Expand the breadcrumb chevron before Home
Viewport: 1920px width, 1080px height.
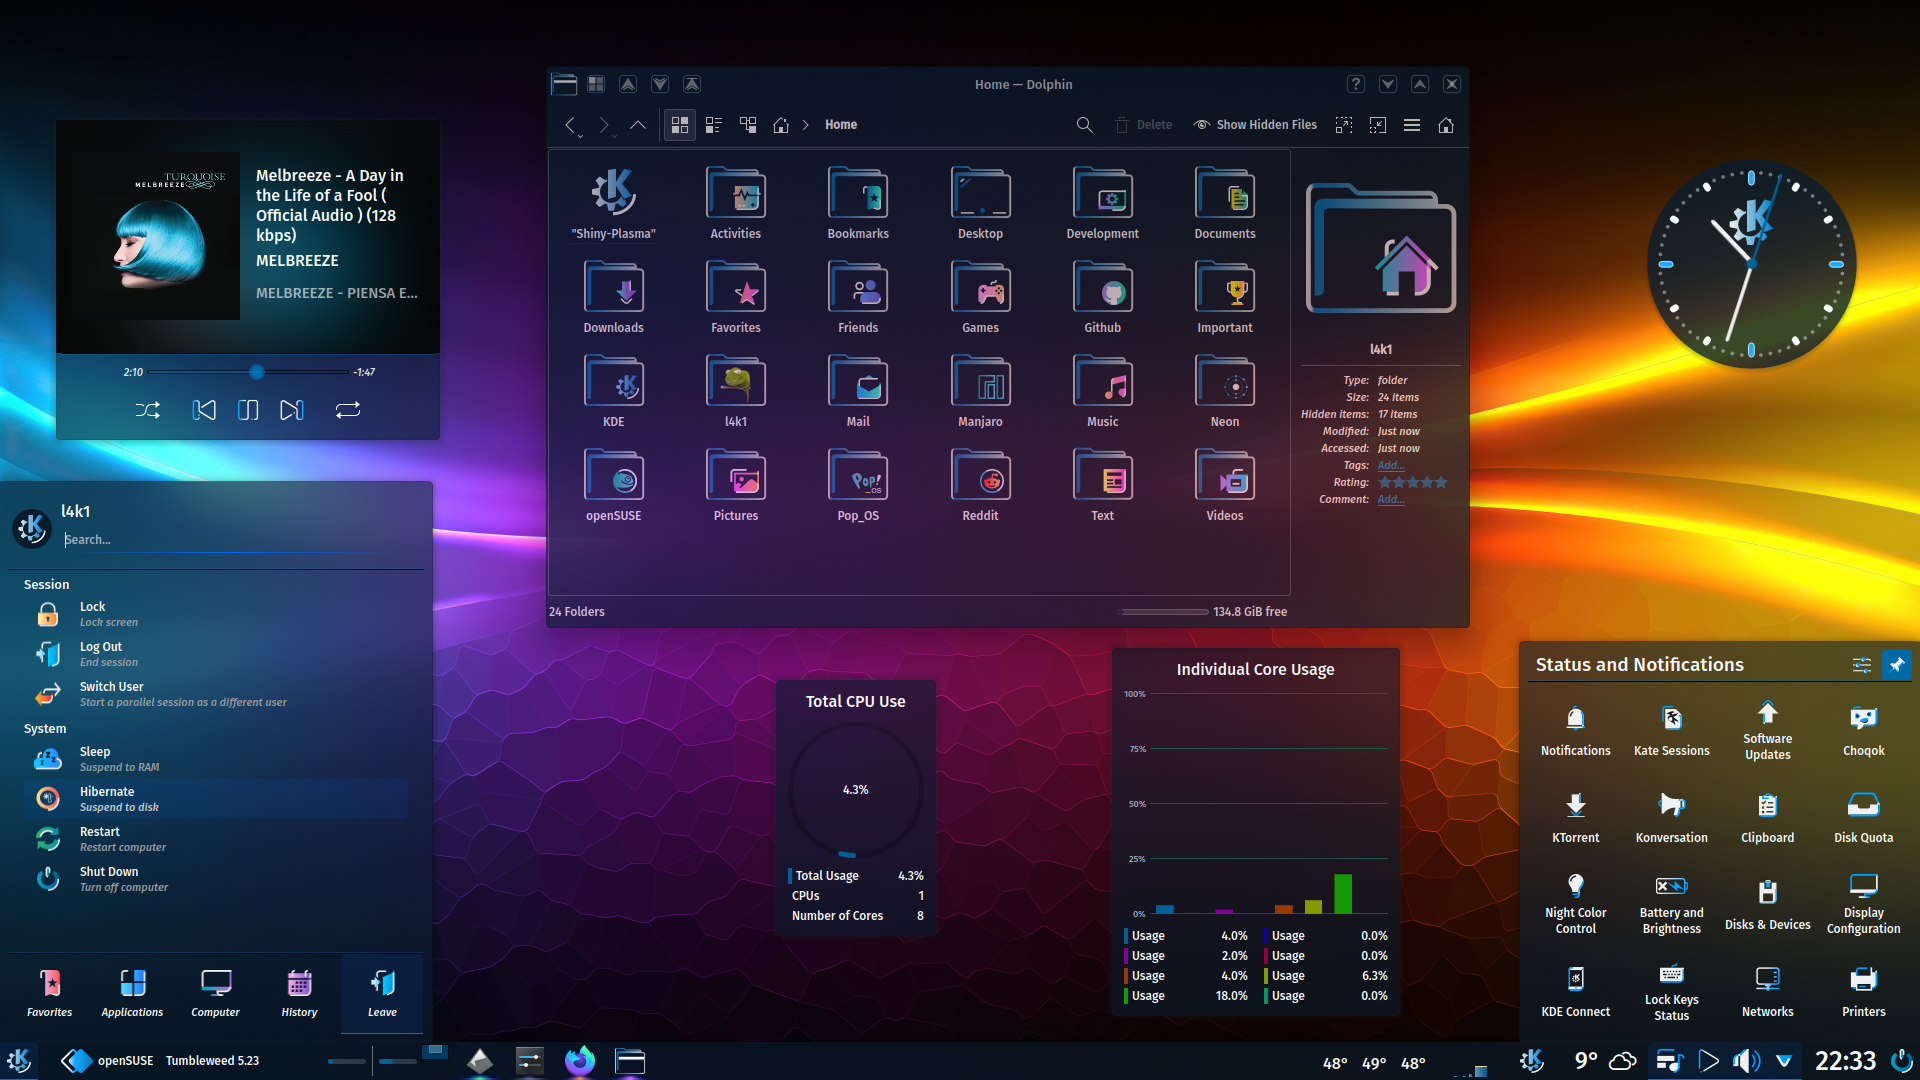[805, 125]
